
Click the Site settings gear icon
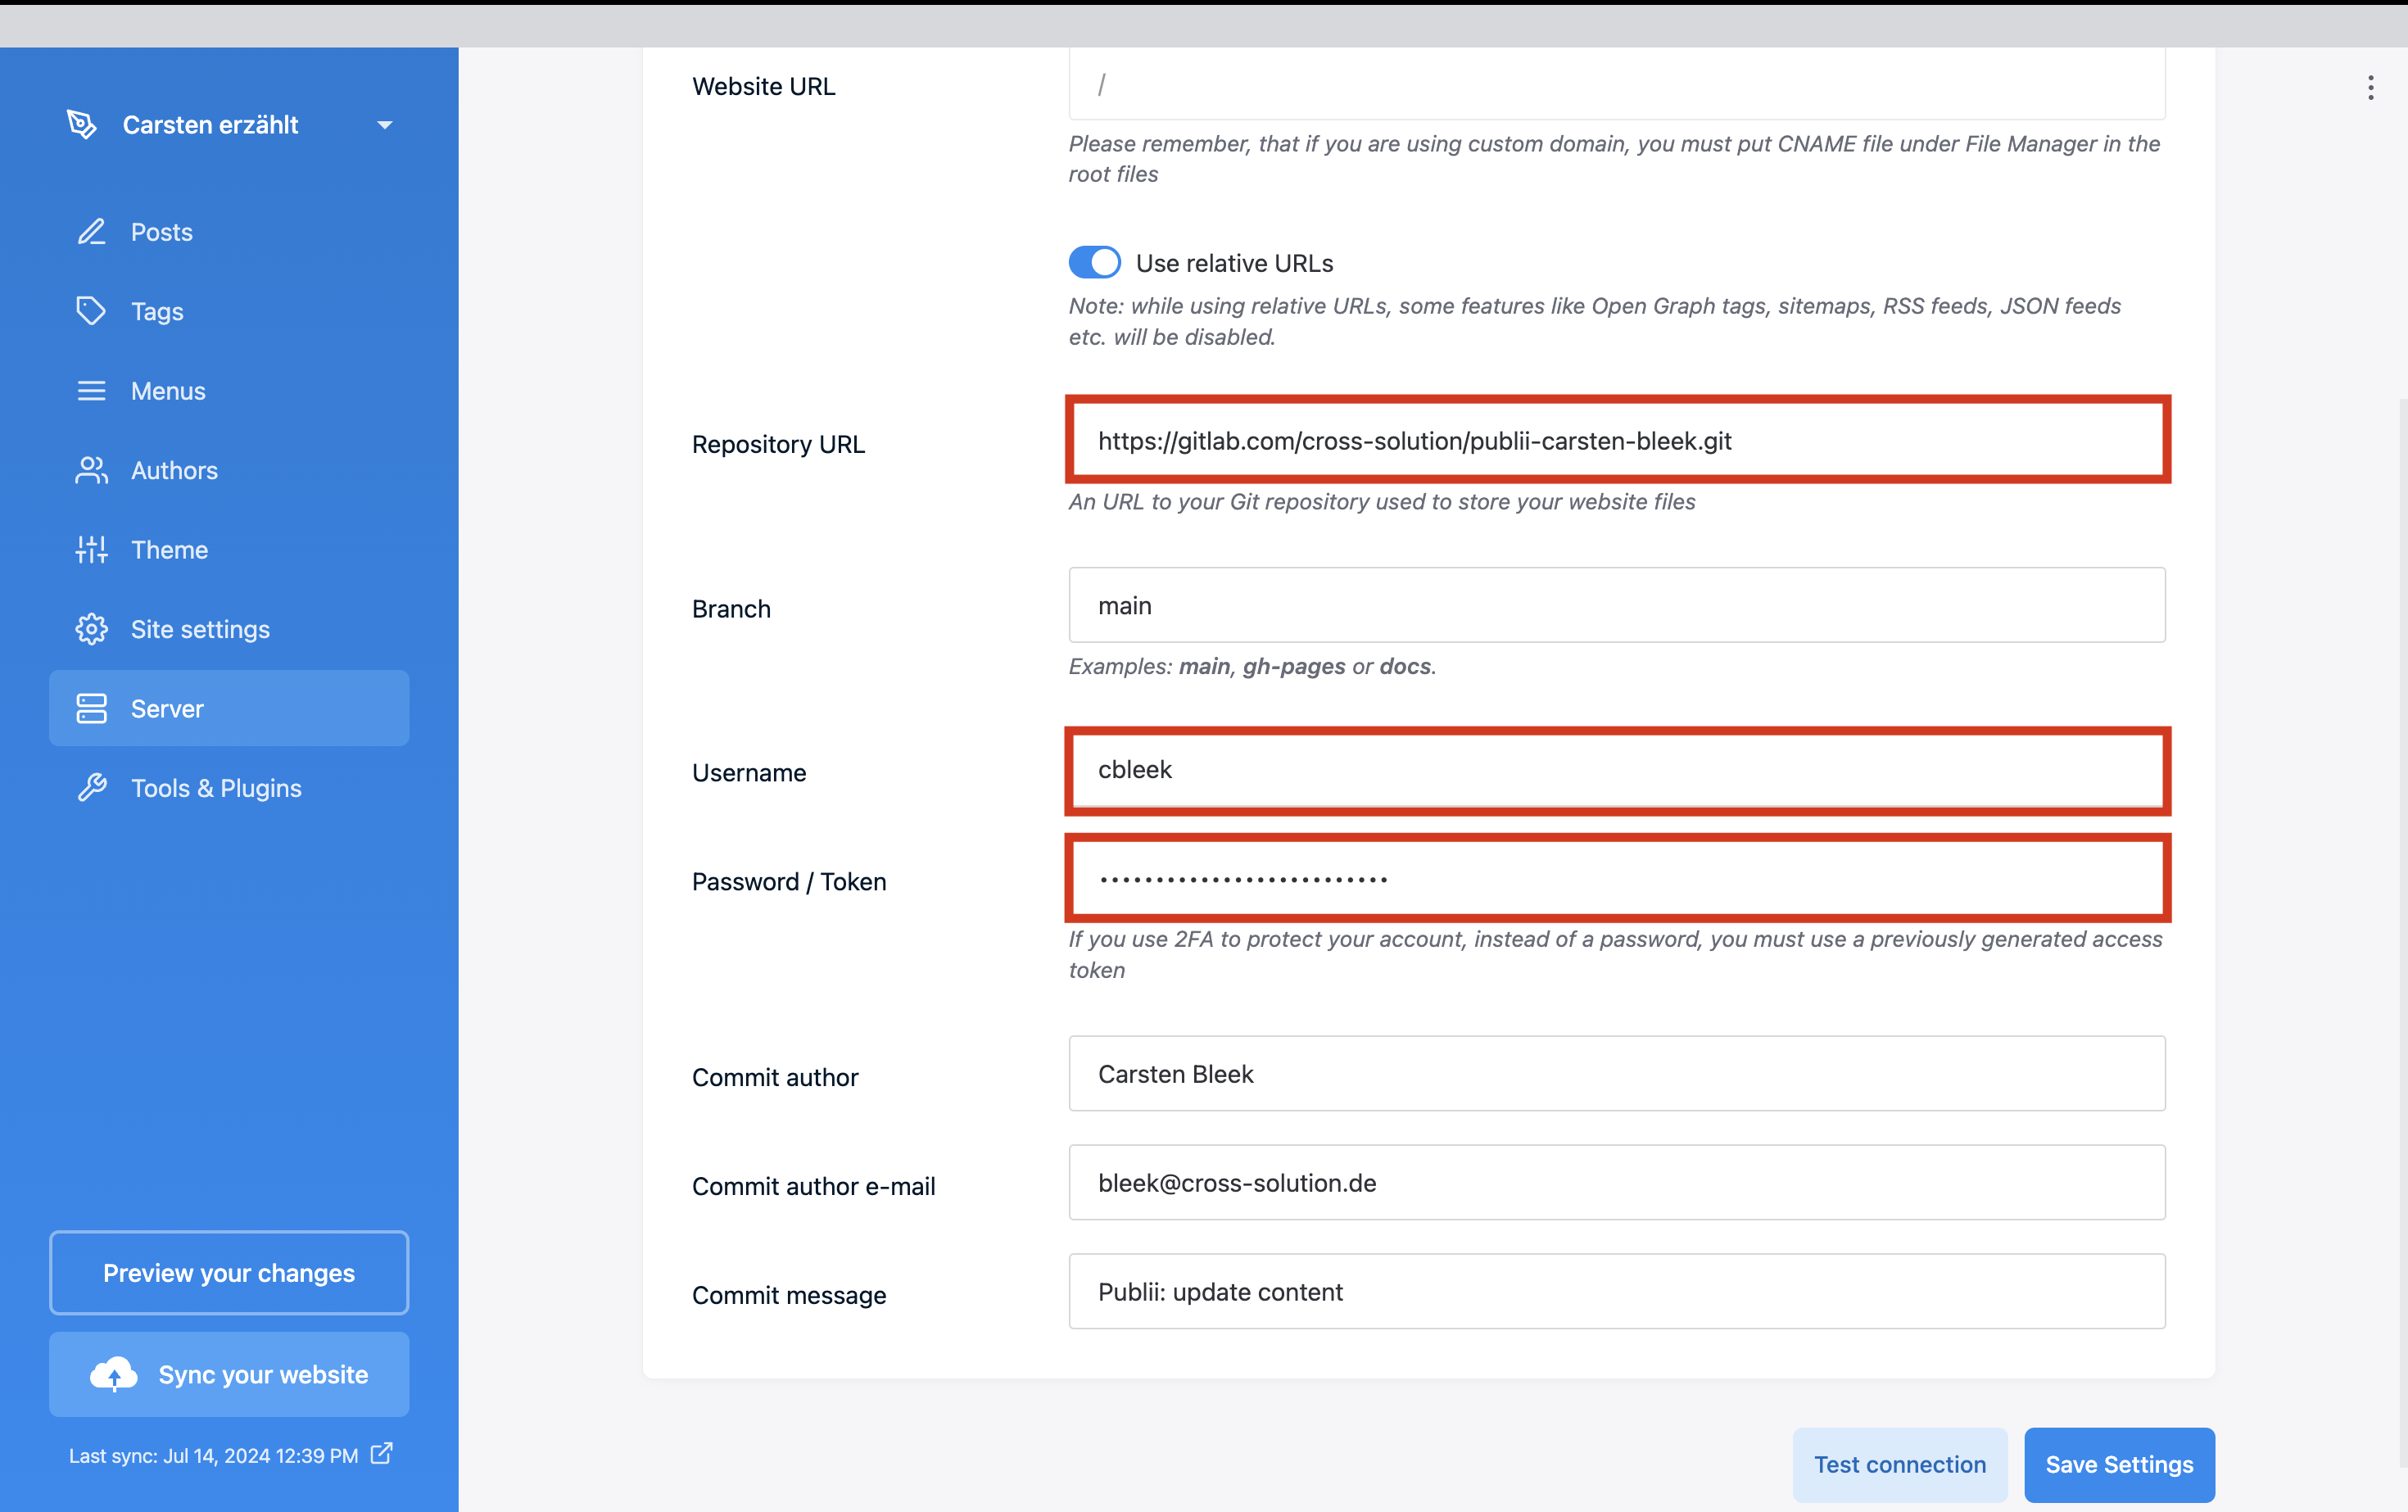click(91, 629)
